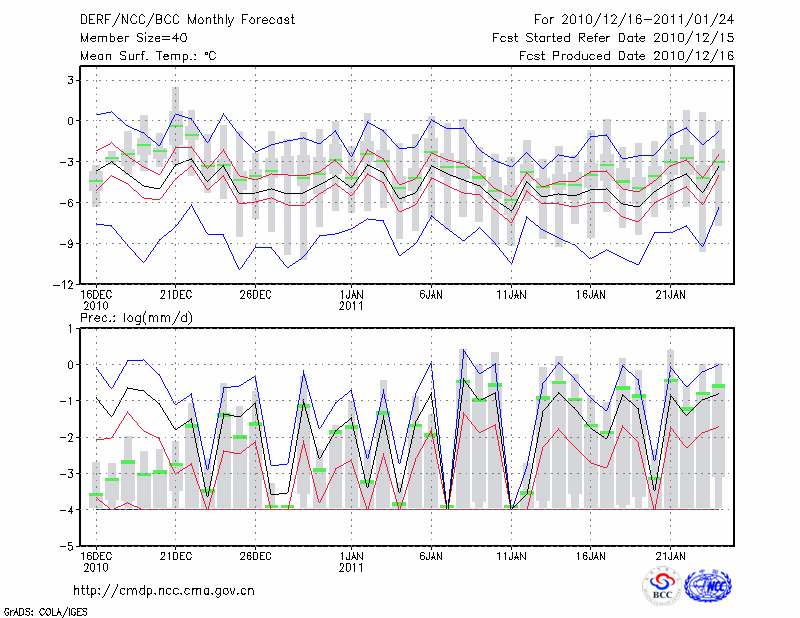Image resolution: width=800 pixels, height=618 pixels.
Task: Click 21DEC on the temperature chart axis
Action: tap(175, 295)
